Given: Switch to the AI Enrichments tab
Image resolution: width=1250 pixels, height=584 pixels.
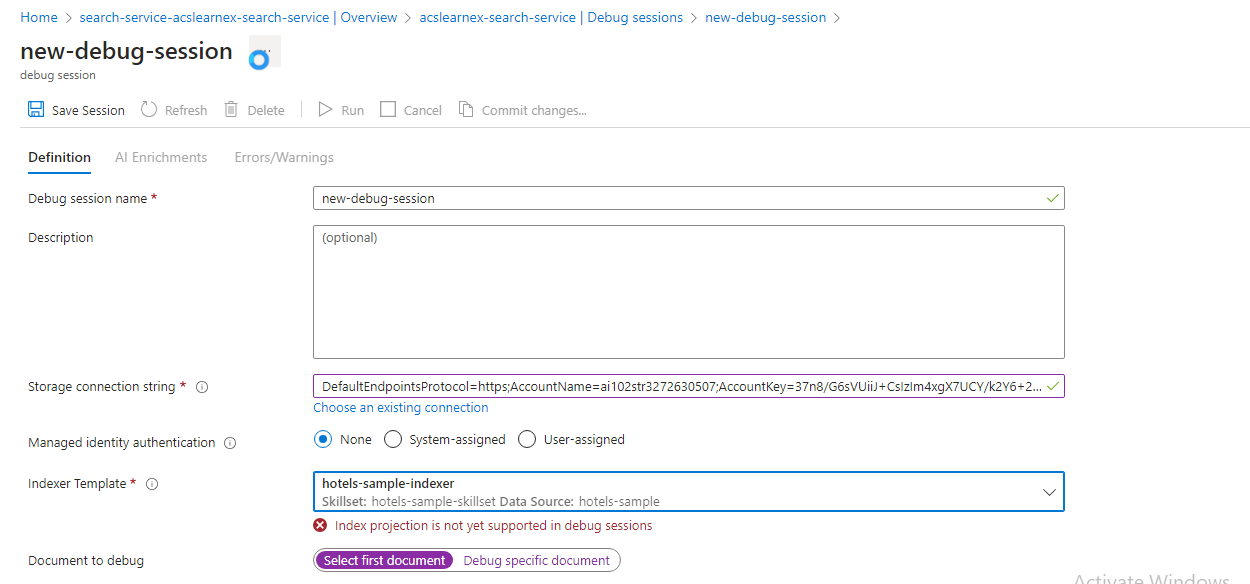Looking at the screenshot, I should (x=161, y=157).
